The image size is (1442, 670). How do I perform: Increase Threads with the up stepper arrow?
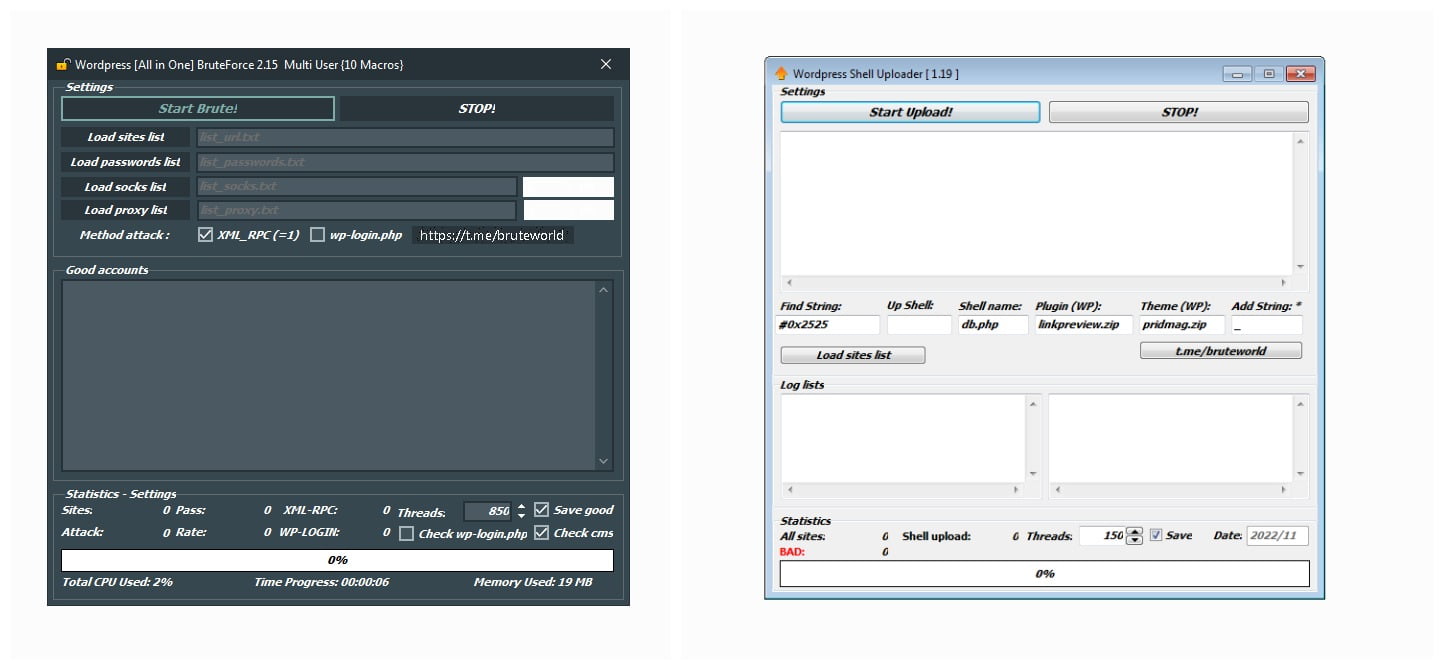(x=521, y=505)
